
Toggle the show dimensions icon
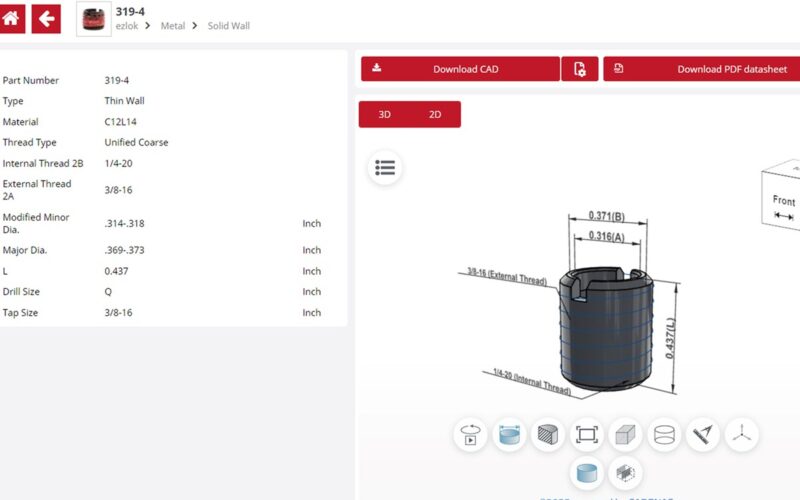click(509, 435)
